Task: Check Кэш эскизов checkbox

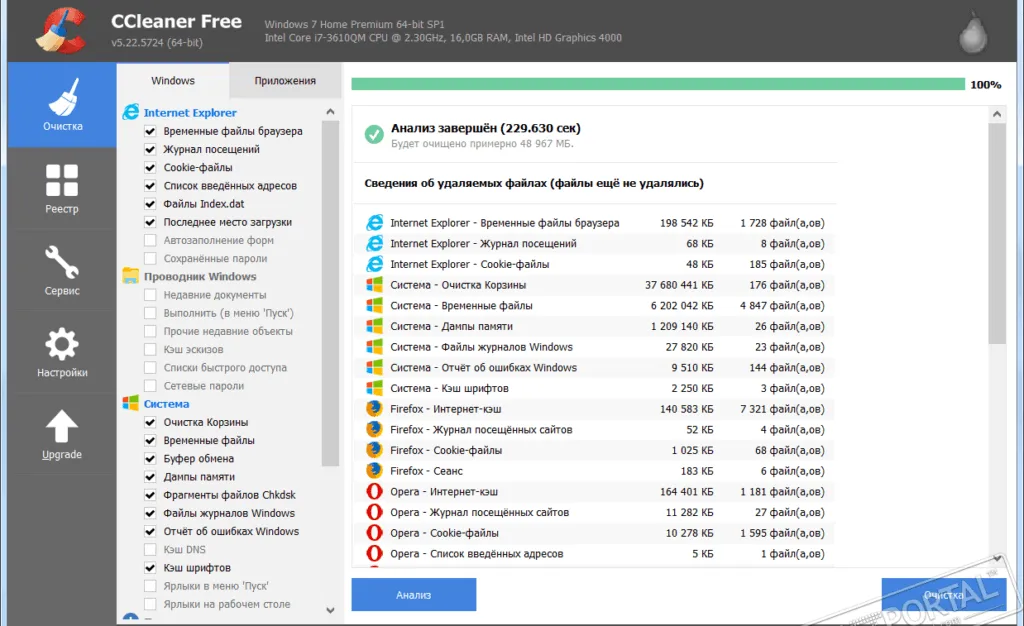Action: tap(150, 349)
